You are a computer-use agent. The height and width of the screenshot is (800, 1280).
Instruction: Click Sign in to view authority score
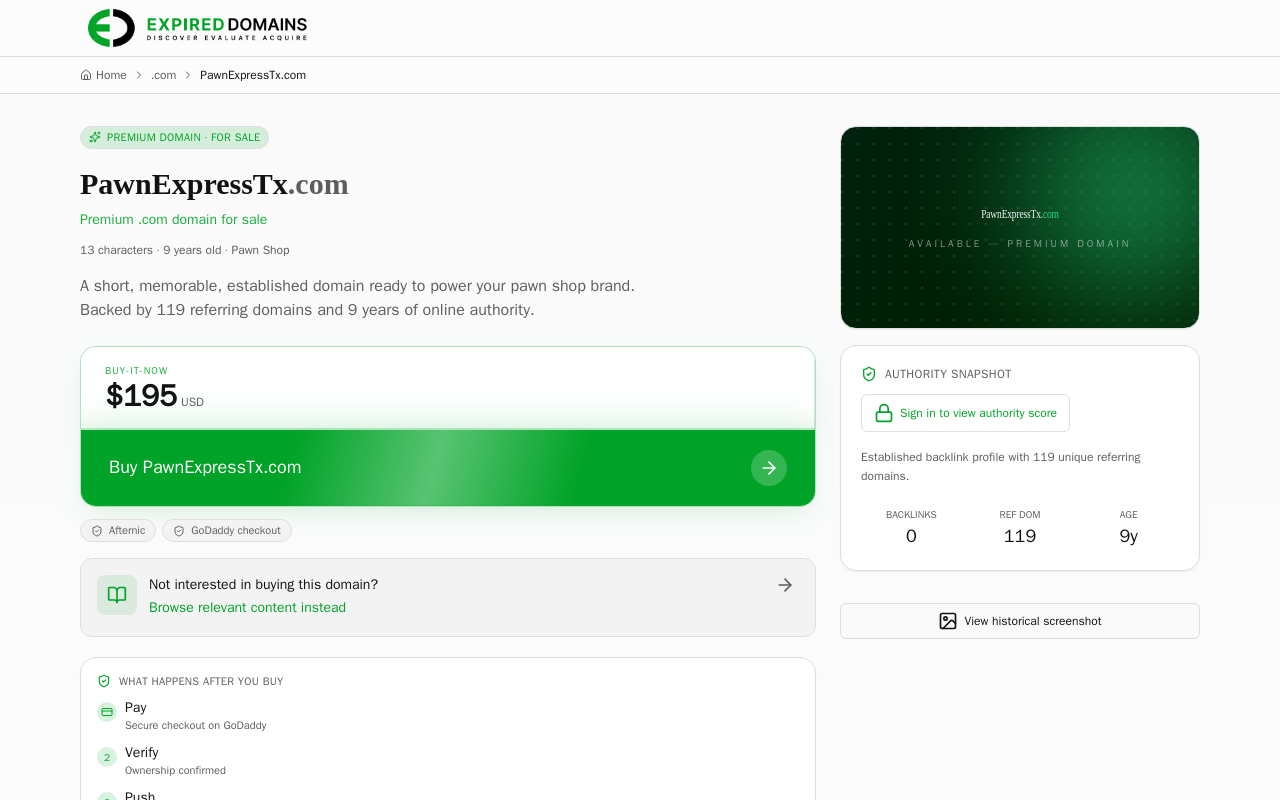click(965, 413)
